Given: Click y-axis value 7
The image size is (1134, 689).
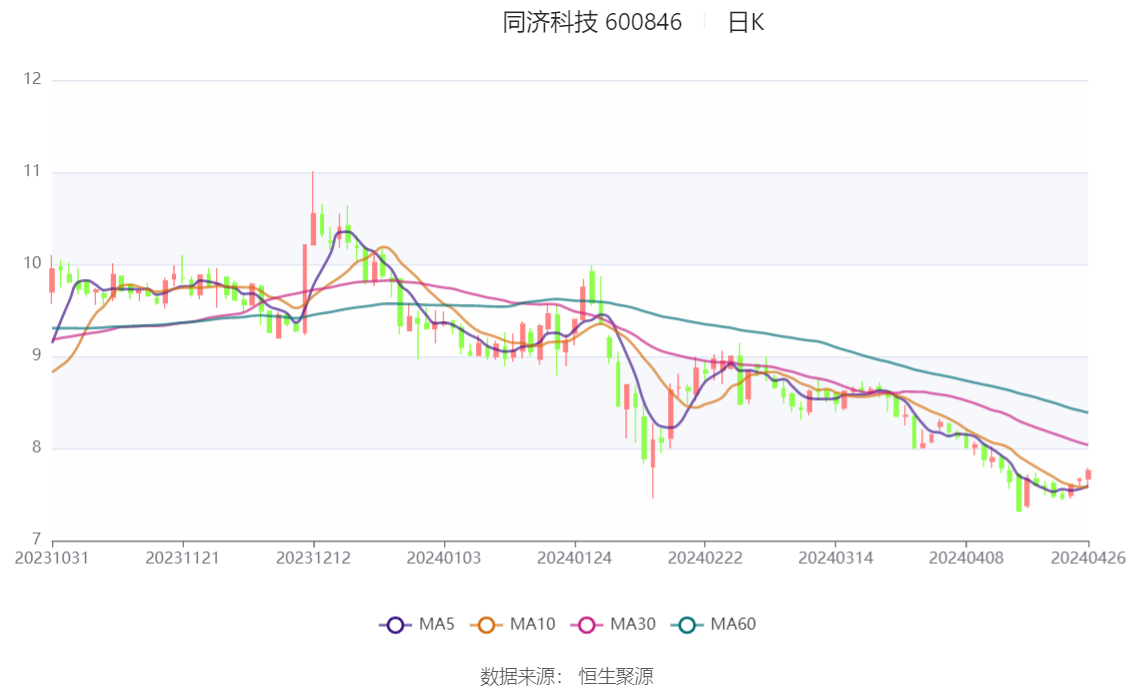Looking at the screenshot, I should click(x=37, y=539).
